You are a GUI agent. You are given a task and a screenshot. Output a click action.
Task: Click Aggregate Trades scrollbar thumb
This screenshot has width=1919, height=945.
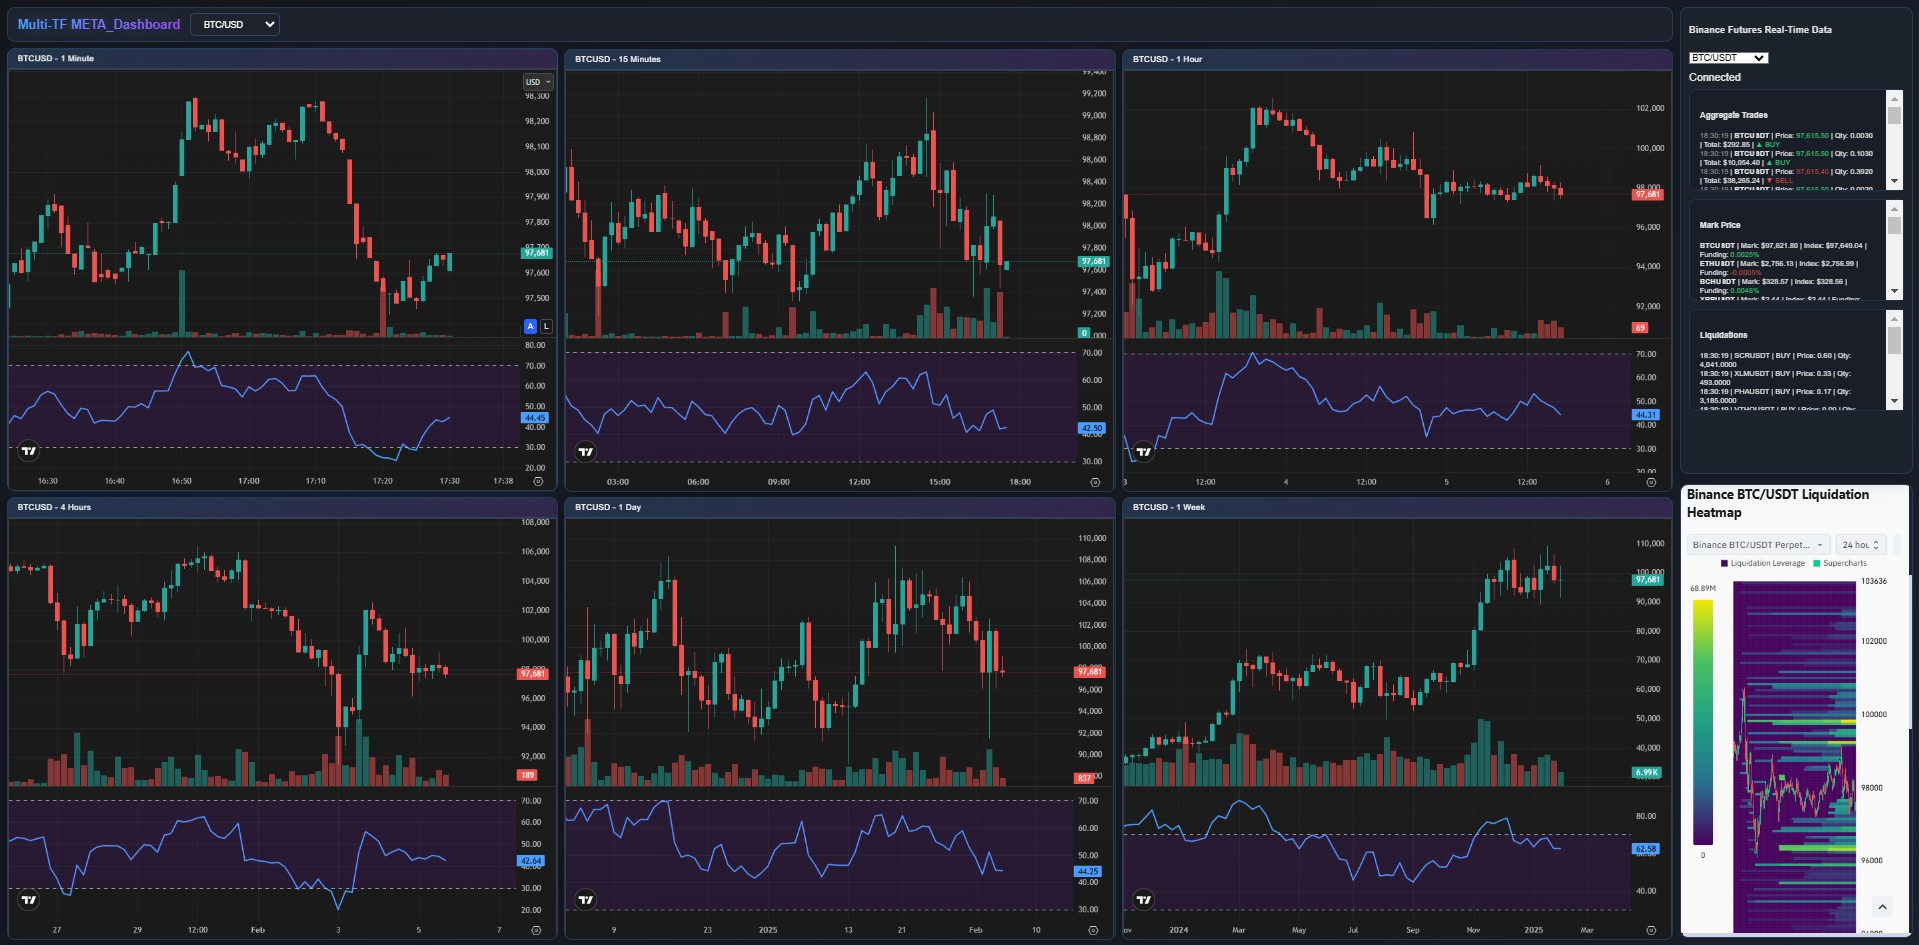(1894, 116)
